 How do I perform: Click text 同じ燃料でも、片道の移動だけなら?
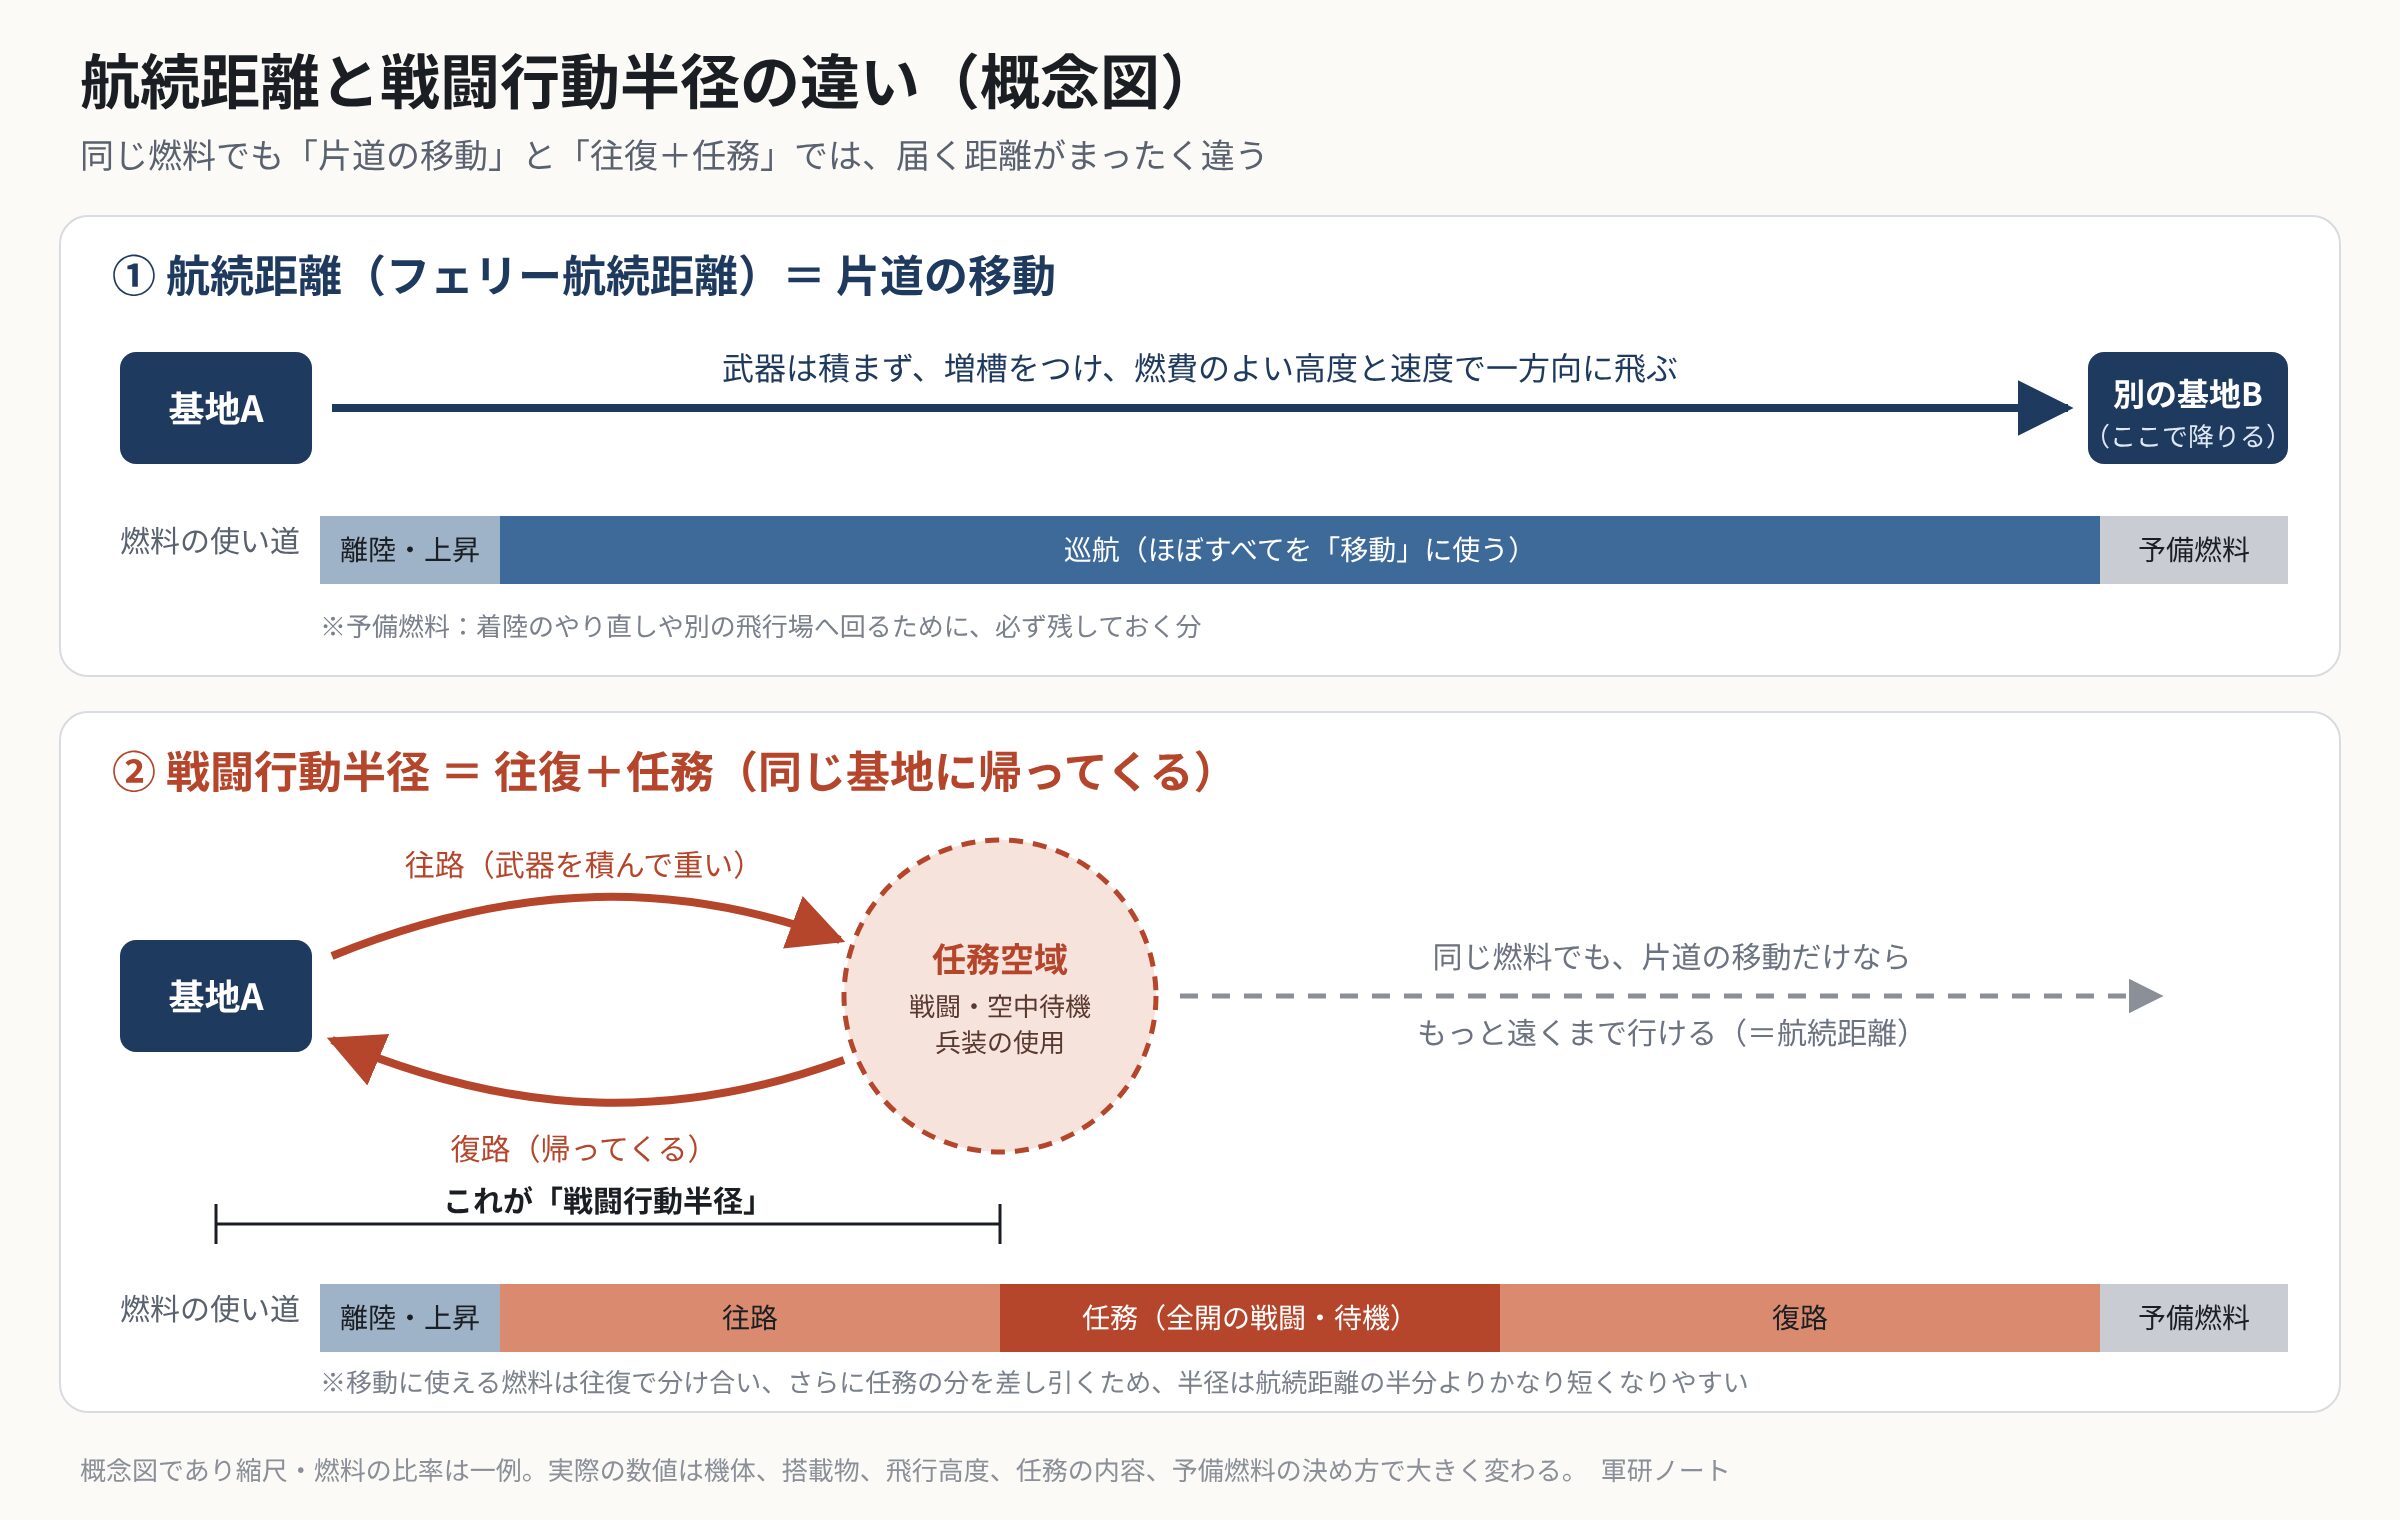click(x=1671, y=957)
